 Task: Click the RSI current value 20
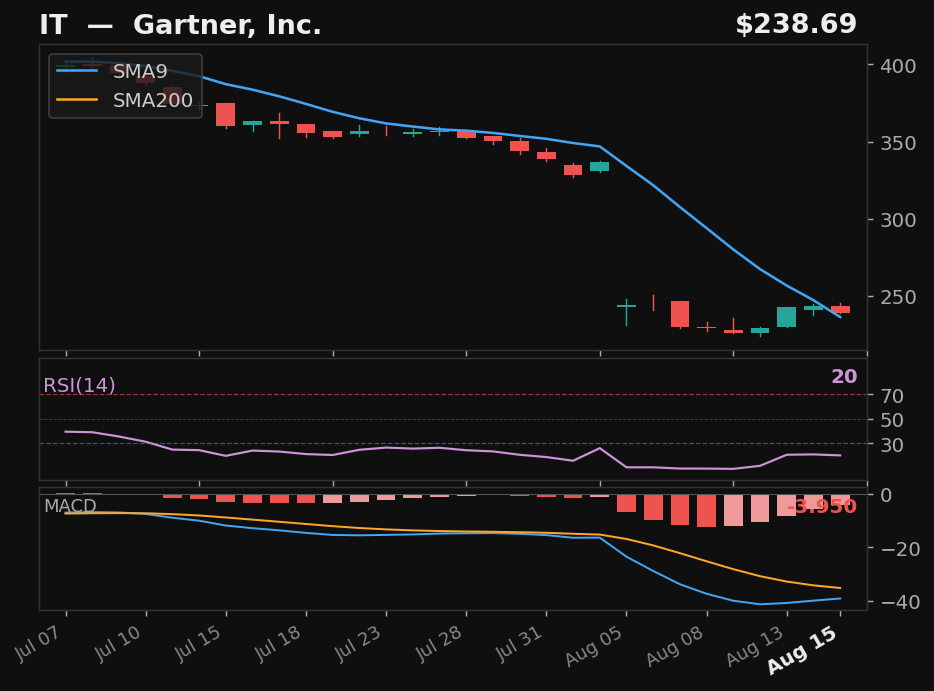click(844, 376)
